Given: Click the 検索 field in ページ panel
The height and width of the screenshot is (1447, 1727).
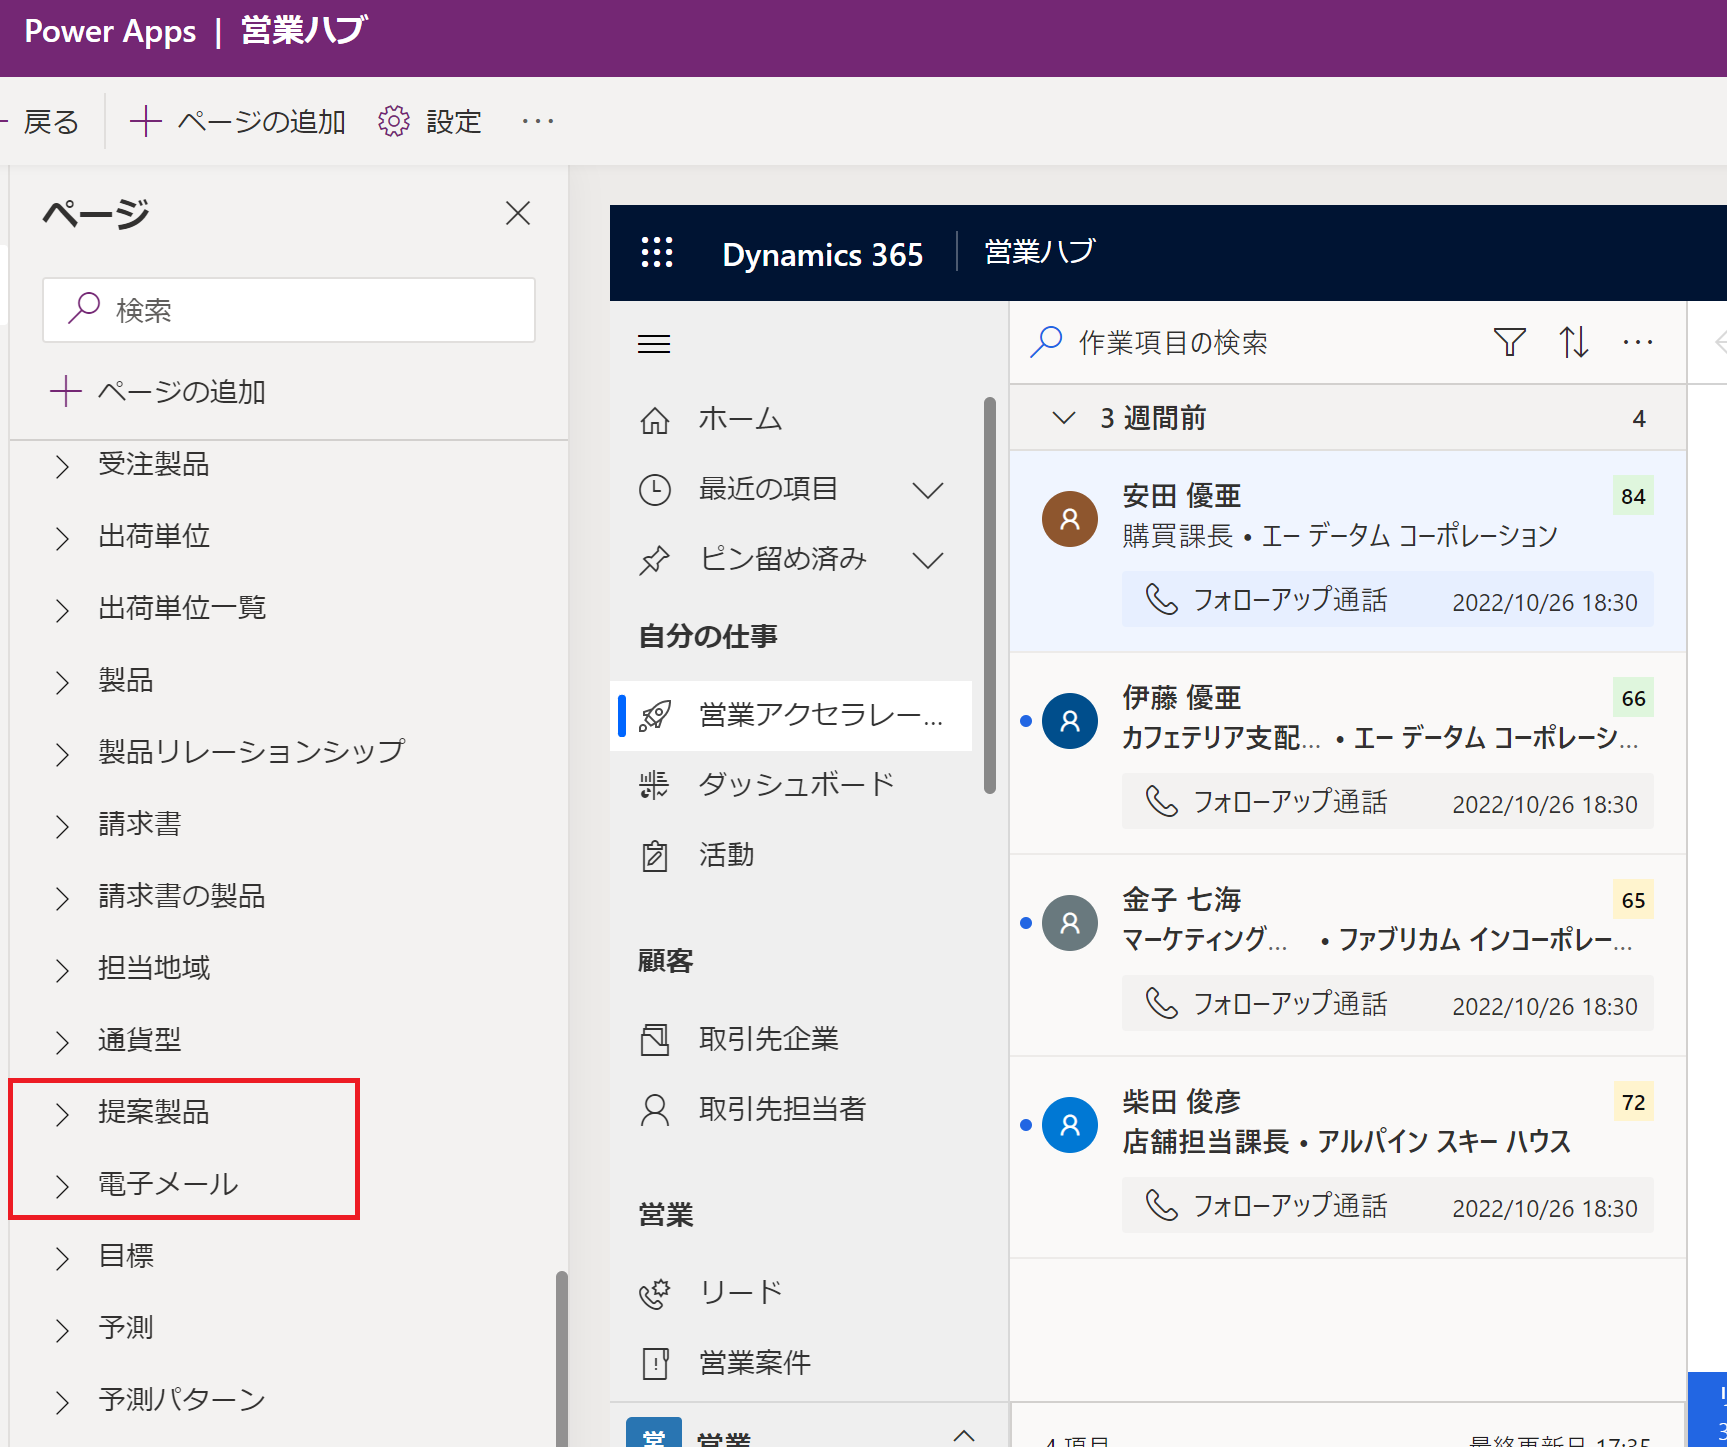Looking at the screenshot, I should pos(289,310).
